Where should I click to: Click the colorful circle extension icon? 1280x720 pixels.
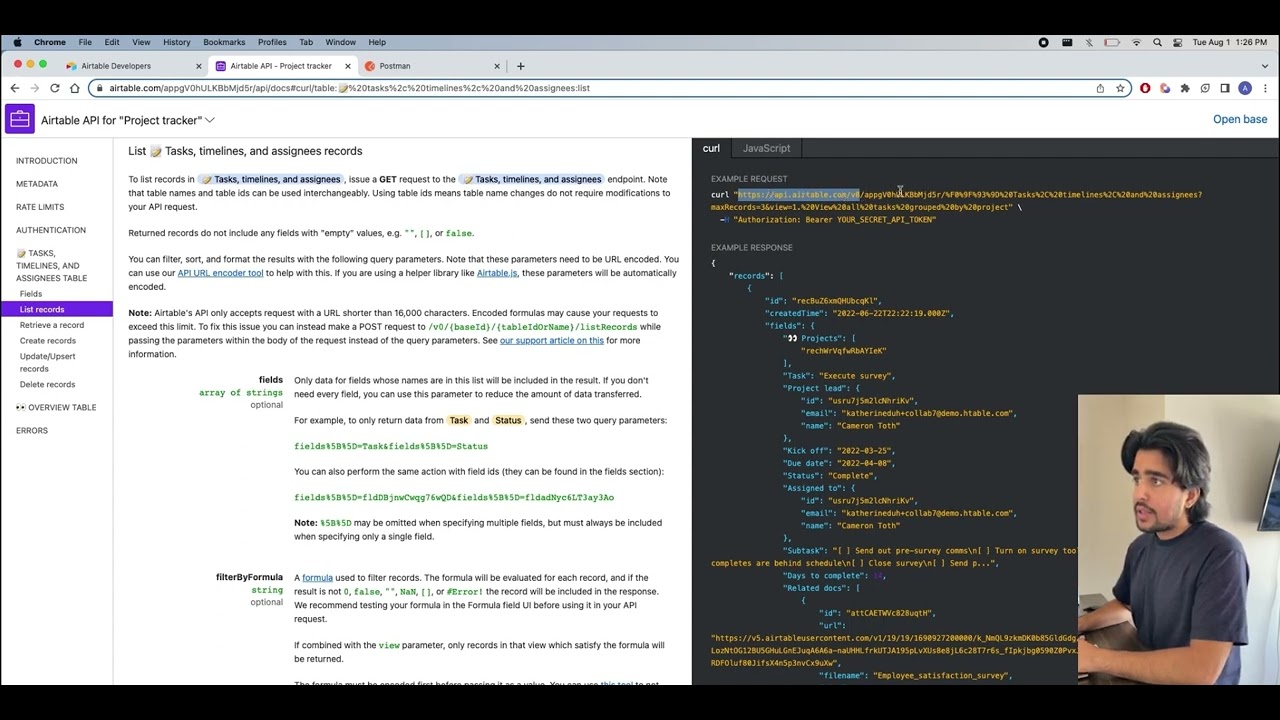(1165, 88)
